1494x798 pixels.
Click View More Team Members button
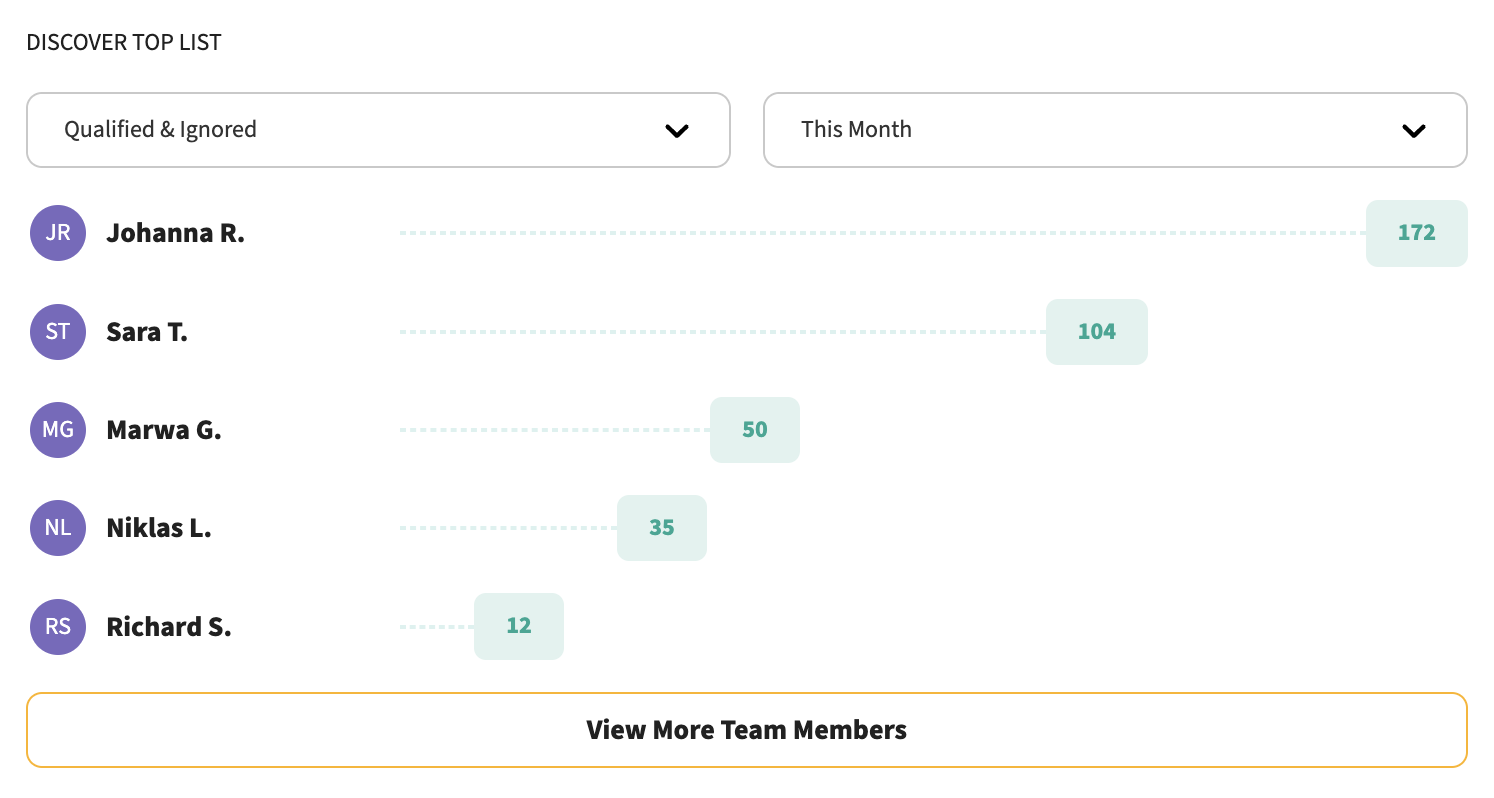(x=746, y=730)
